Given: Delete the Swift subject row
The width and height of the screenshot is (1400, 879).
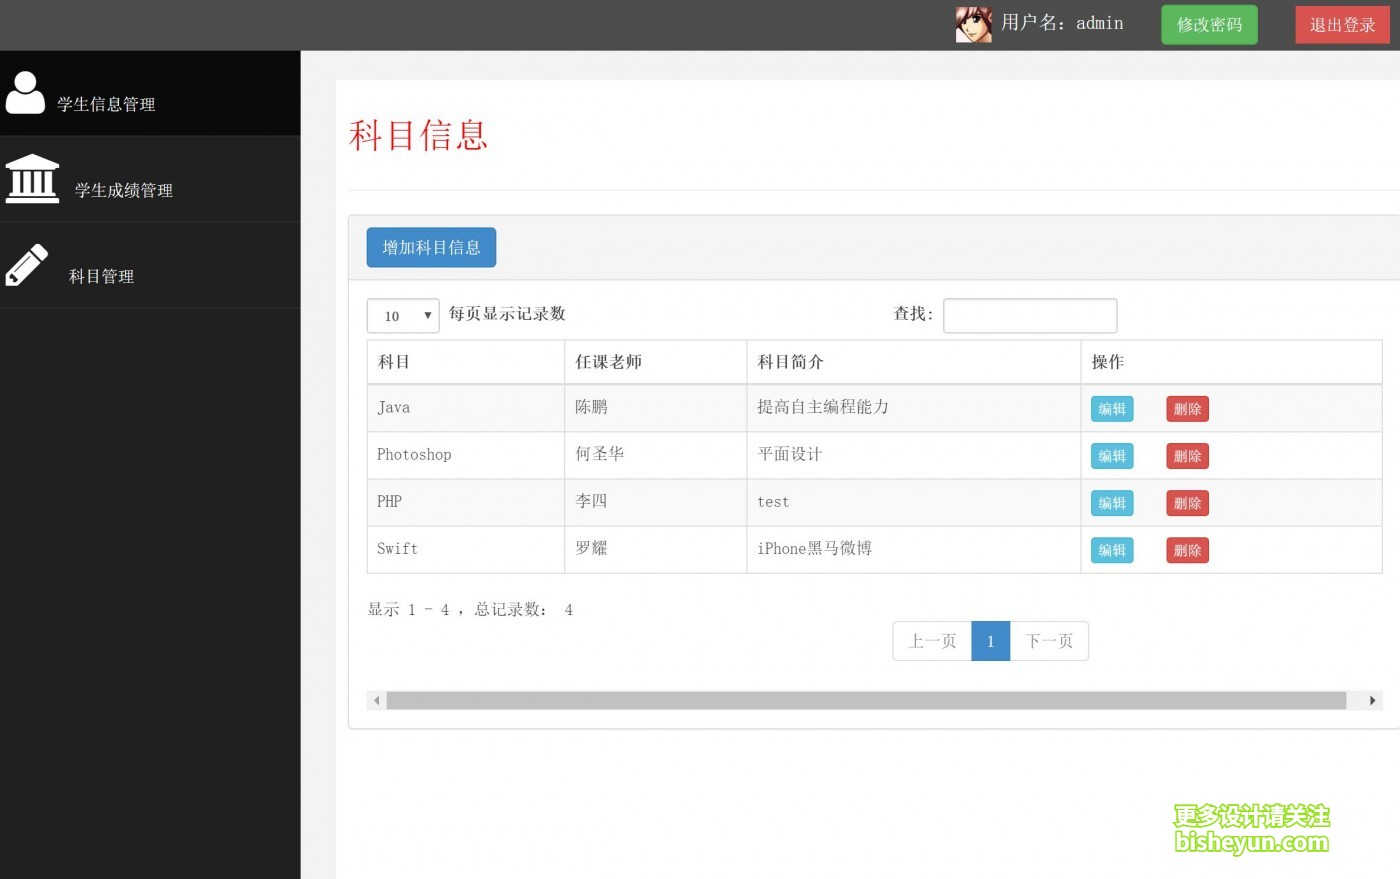Looking at the screenshot, I should [x=1186, y=549].
